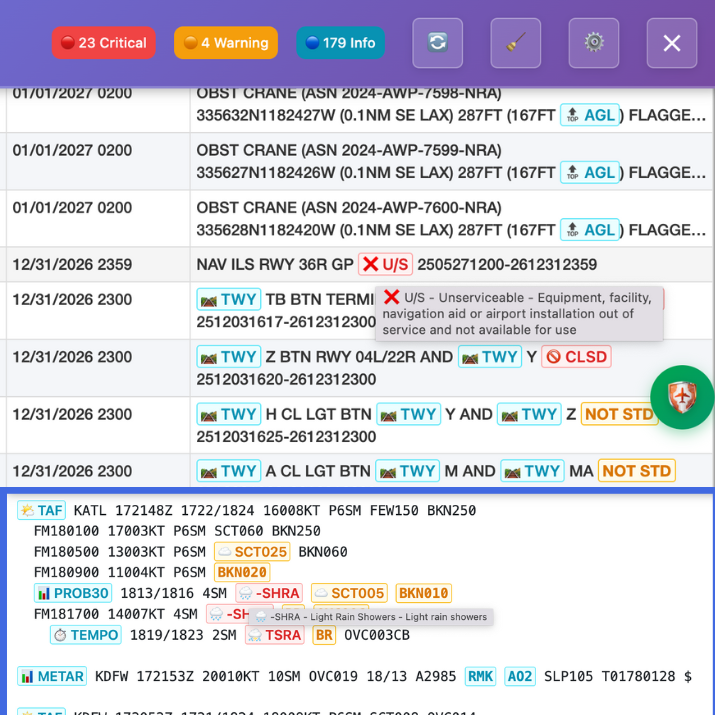Click the red U/S unserviceable tag
This screenshot has width=715, height=715.
click(x=385, y=265)
